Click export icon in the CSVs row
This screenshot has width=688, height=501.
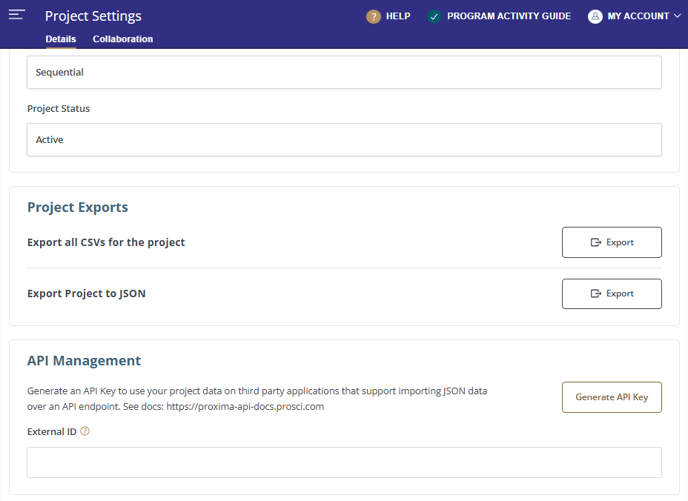point(596,243)
